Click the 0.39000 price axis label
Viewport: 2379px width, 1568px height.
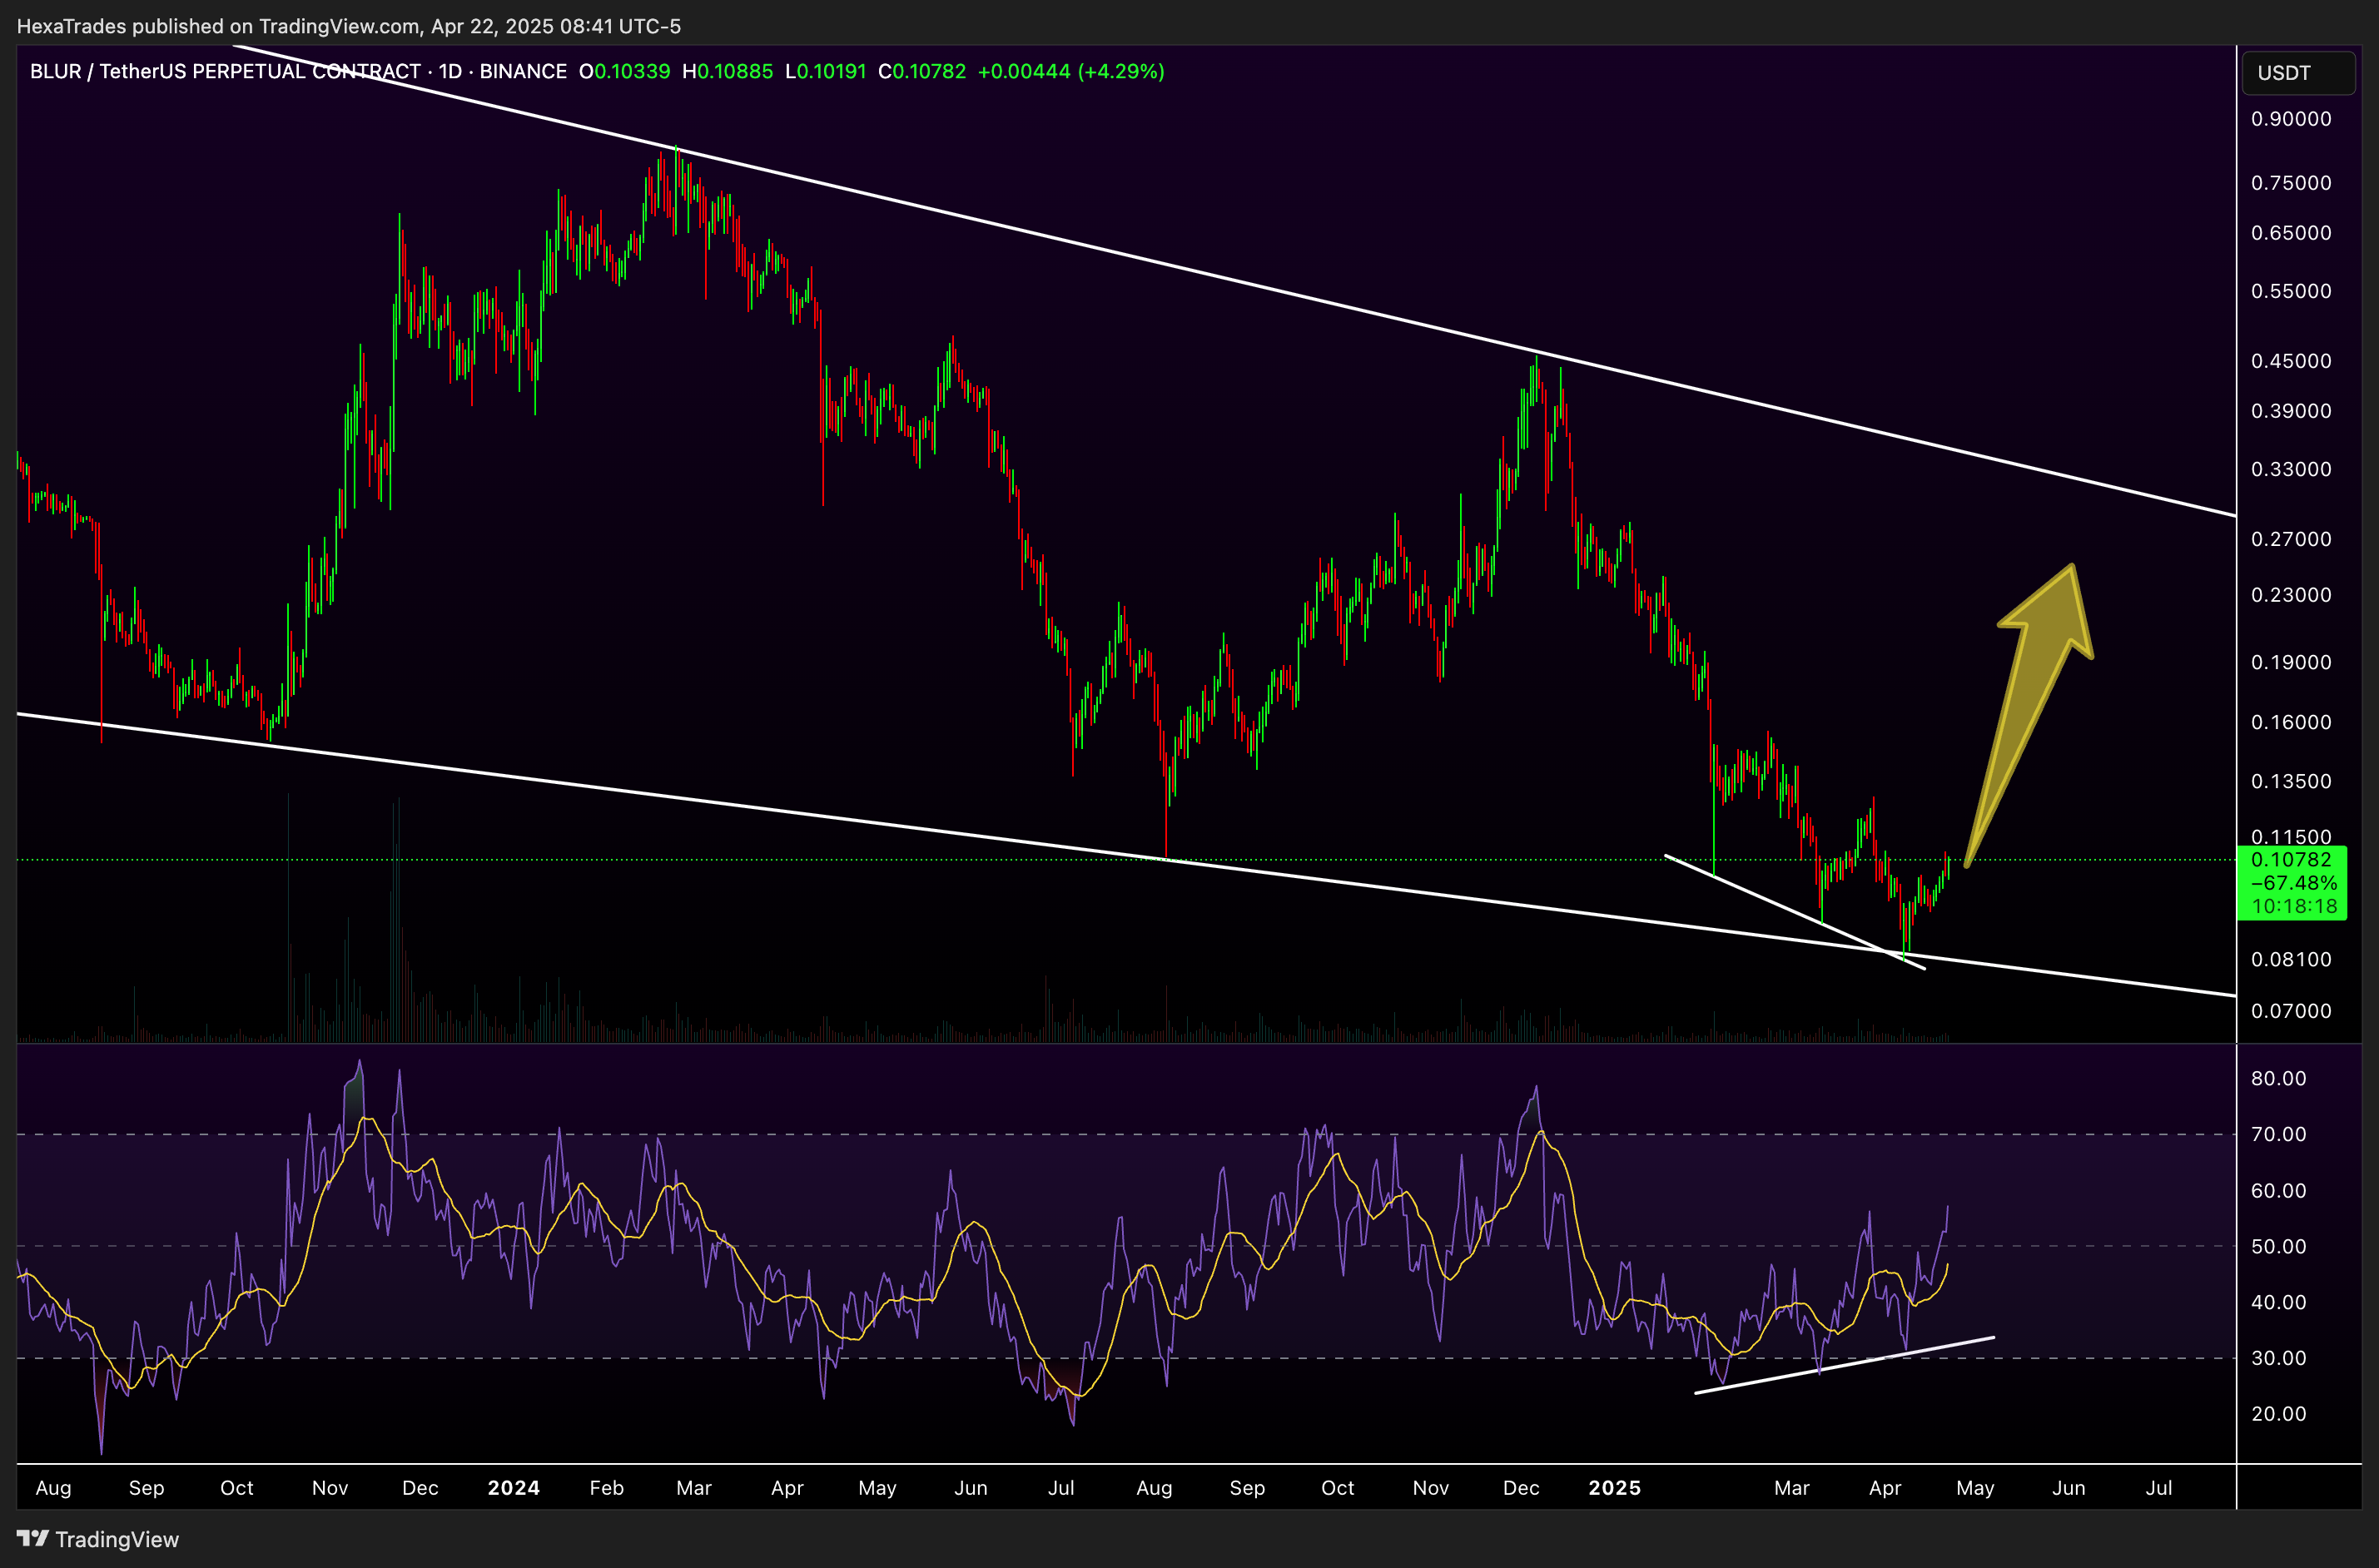2291,411
